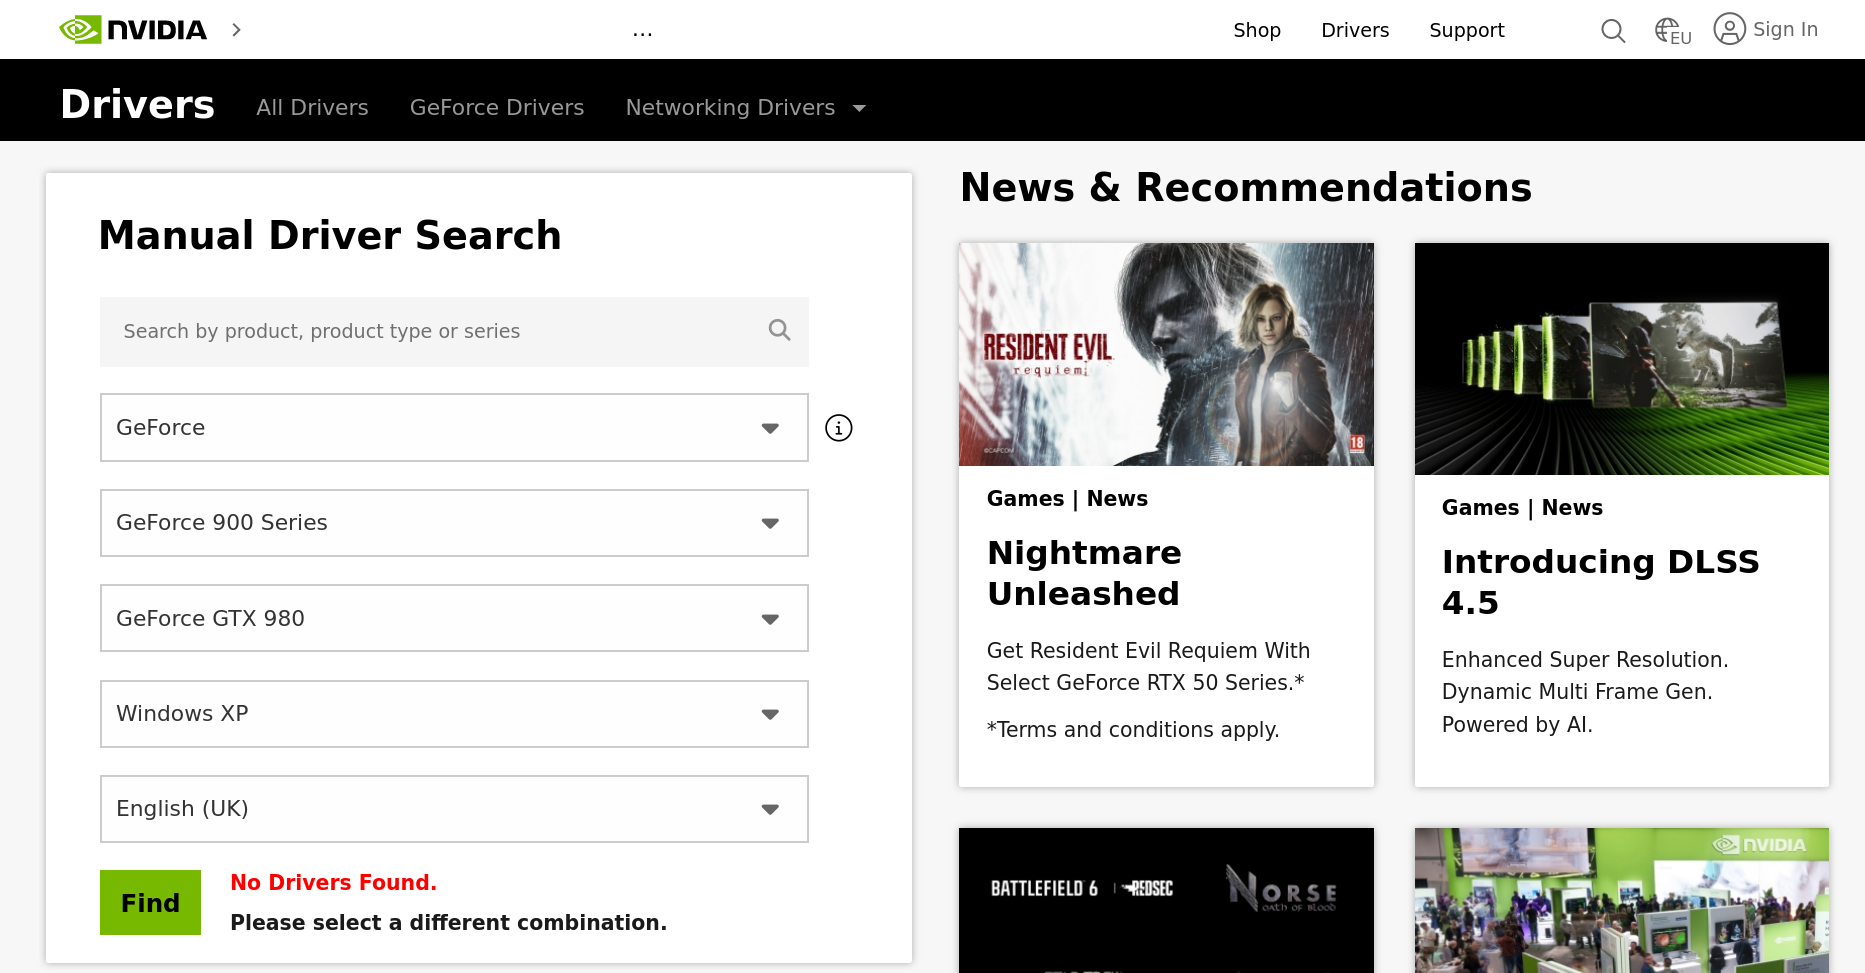The height and width of the screenshot is (973, 1865).
Task: Click 'Get Resident Evil Requiem With Select GeForce' text
Action: [x=1148, y=667]
